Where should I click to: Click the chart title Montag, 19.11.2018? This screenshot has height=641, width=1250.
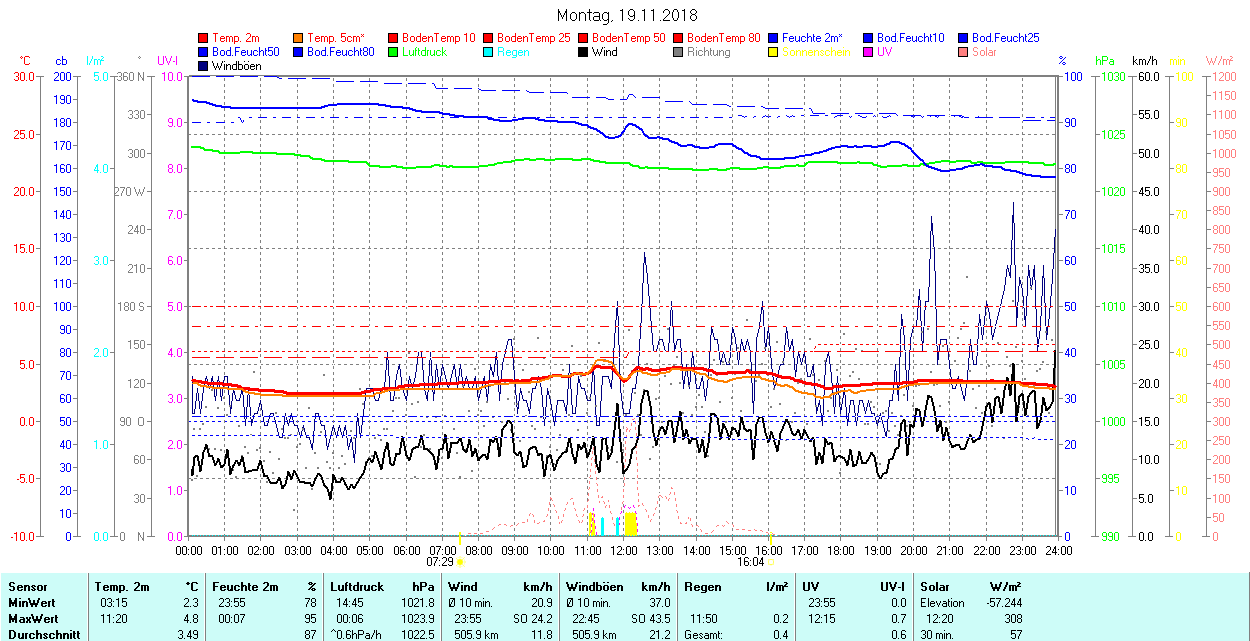[x=627, y=15]
